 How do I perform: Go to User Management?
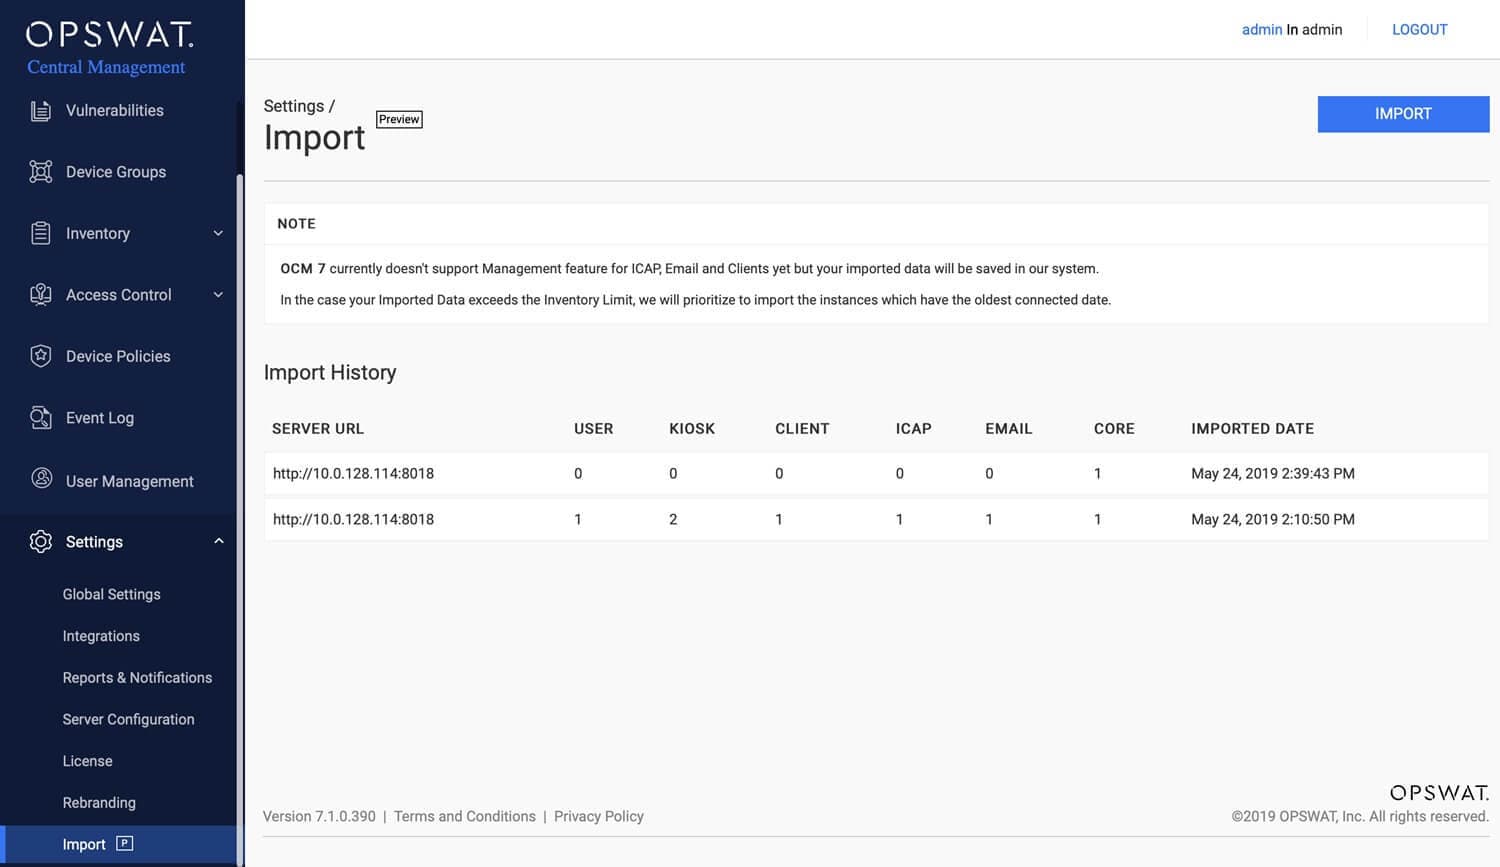click(x=130, y=481)
